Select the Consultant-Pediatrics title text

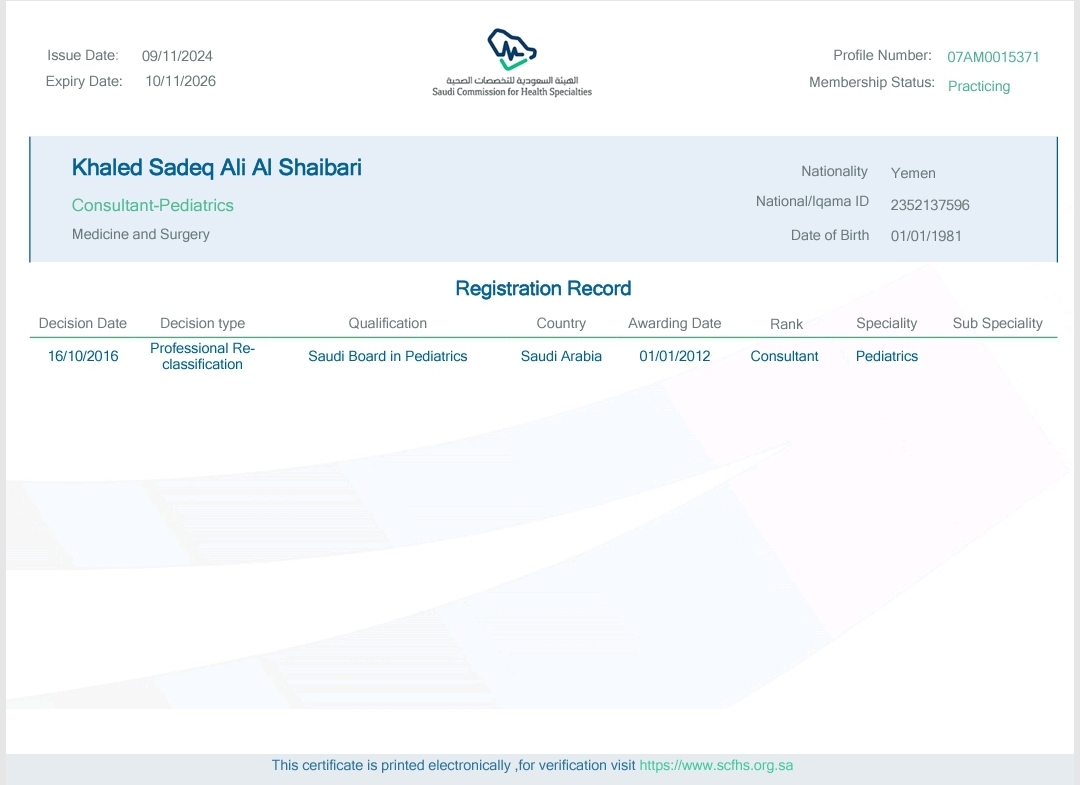click(152, 205)
